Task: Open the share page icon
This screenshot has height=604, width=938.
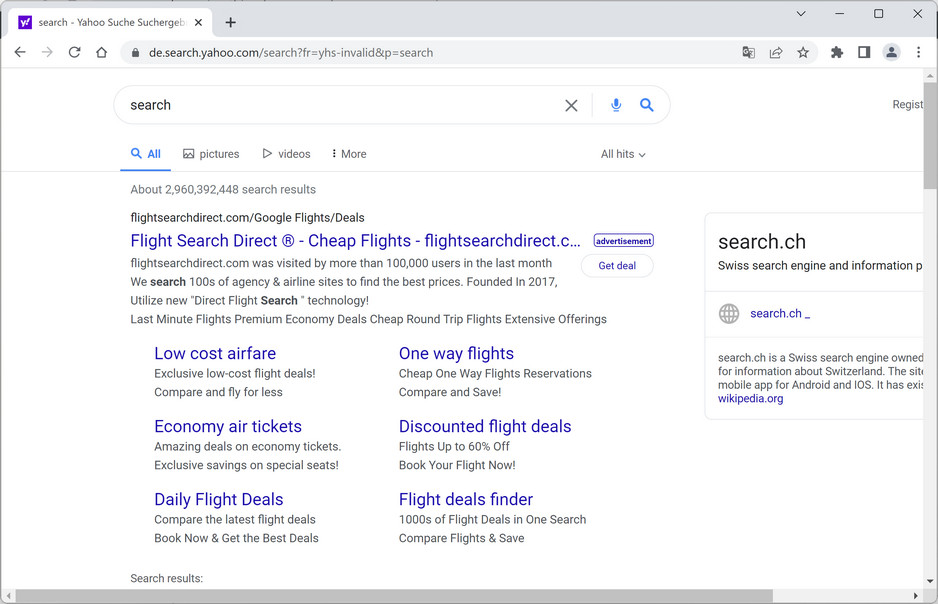Action: (x=776, y=53)
